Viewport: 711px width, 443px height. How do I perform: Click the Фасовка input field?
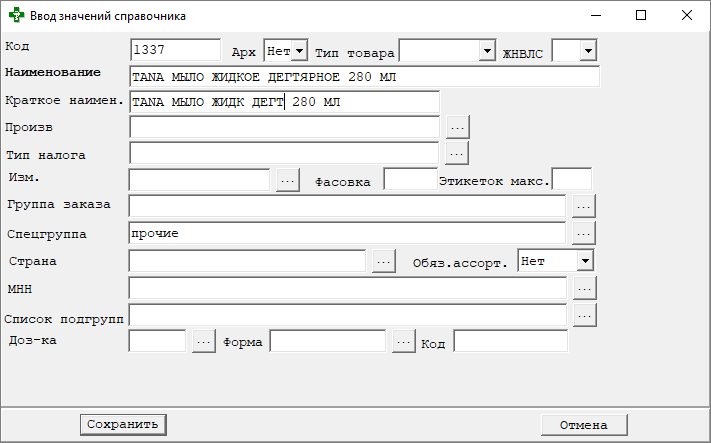tap(410, 180)
